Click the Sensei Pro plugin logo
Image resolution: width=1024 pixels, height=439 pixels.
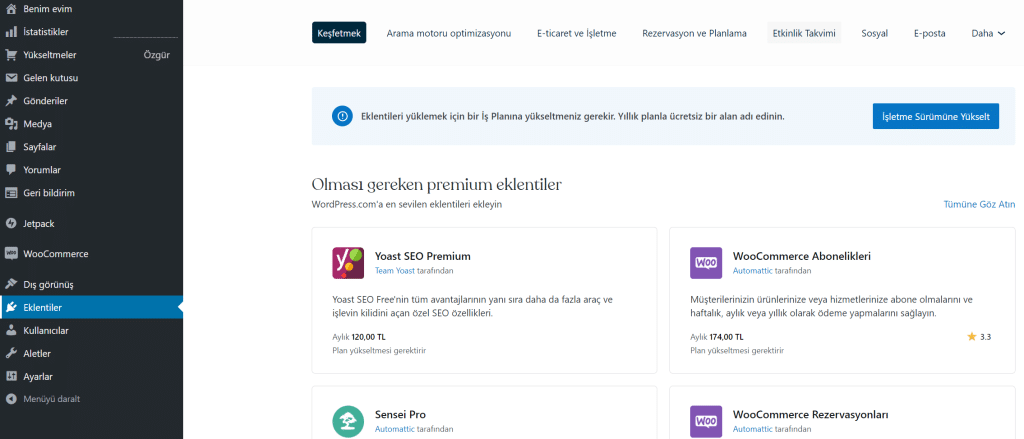coord(348,421)
